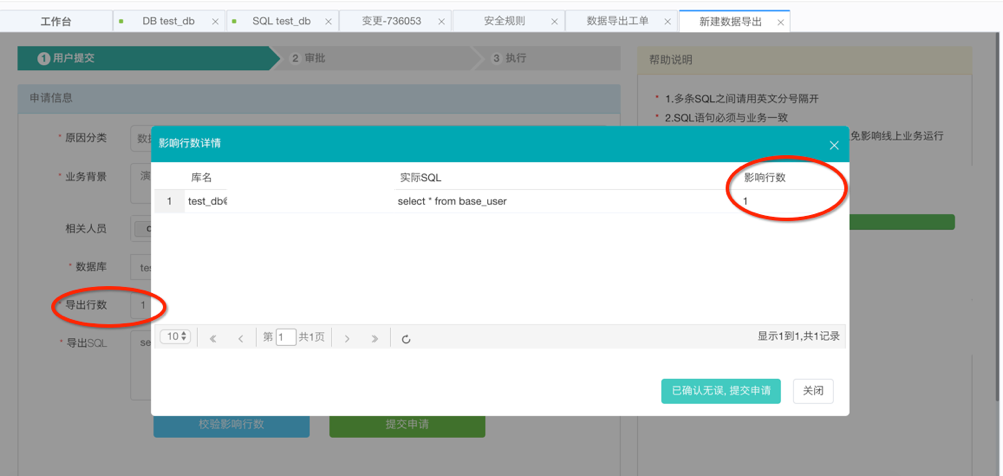1003x476 pixels.
Task: Click the 导出行数 input field
Action: tap(143, 305)
